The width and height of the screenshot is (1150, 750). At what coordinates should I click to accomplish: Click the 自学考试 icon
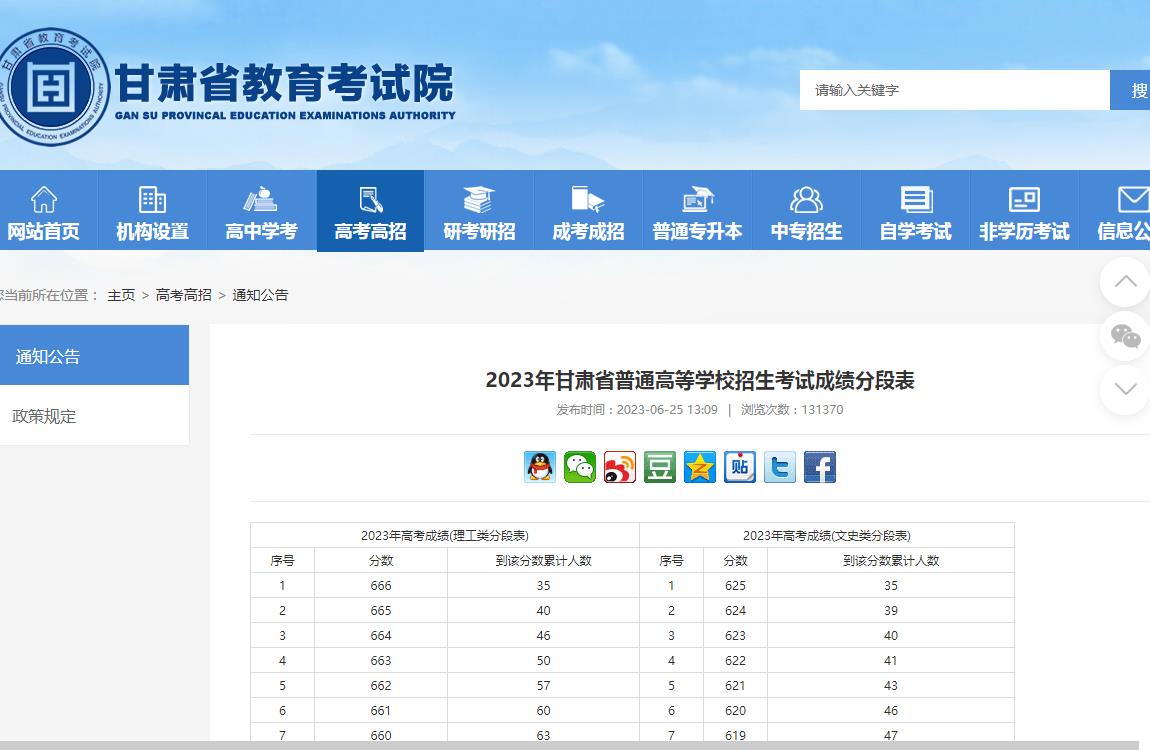coord(916,199)
